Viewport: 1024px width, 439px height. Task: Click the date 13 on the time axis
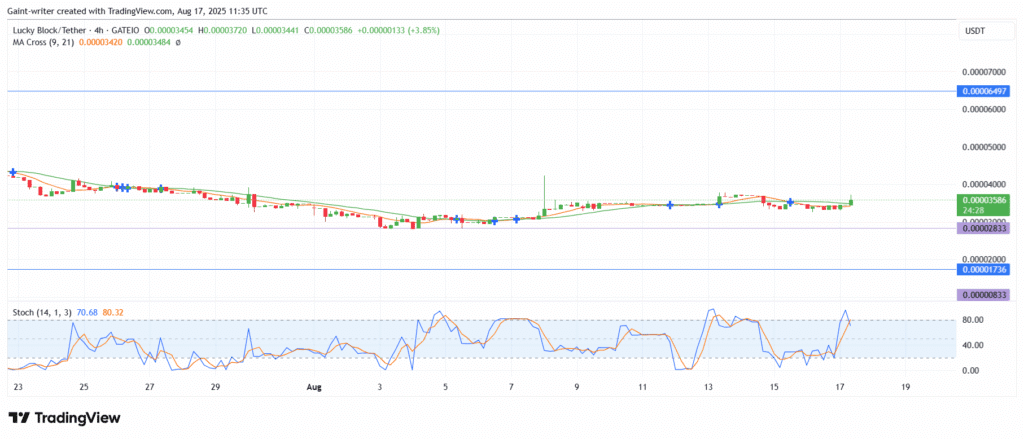[x=709, y=387]
